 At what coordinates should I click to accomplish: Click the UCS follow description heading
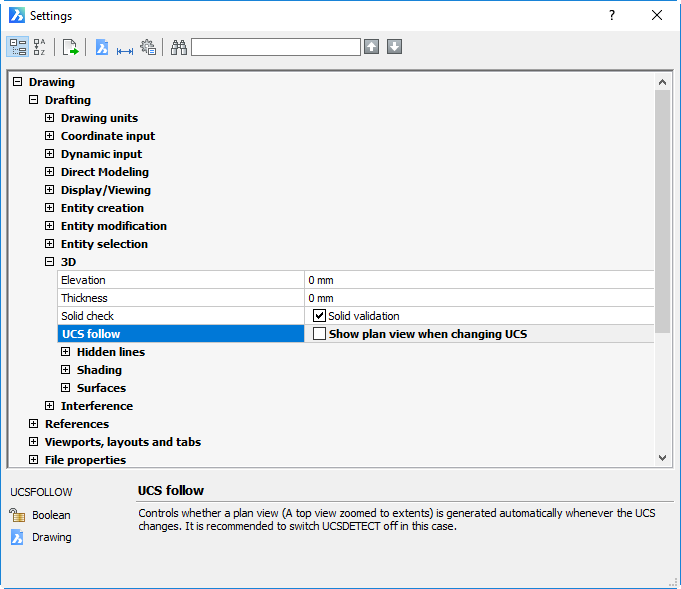(x=171, y=490)
